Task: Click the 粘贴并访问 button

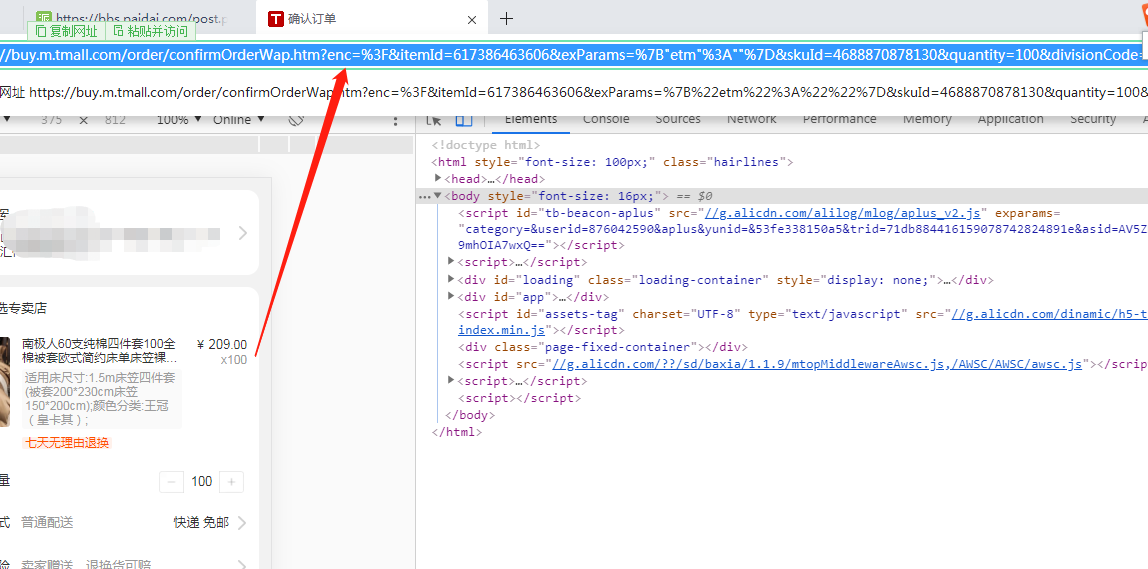Action: click(x=150, y=31)
